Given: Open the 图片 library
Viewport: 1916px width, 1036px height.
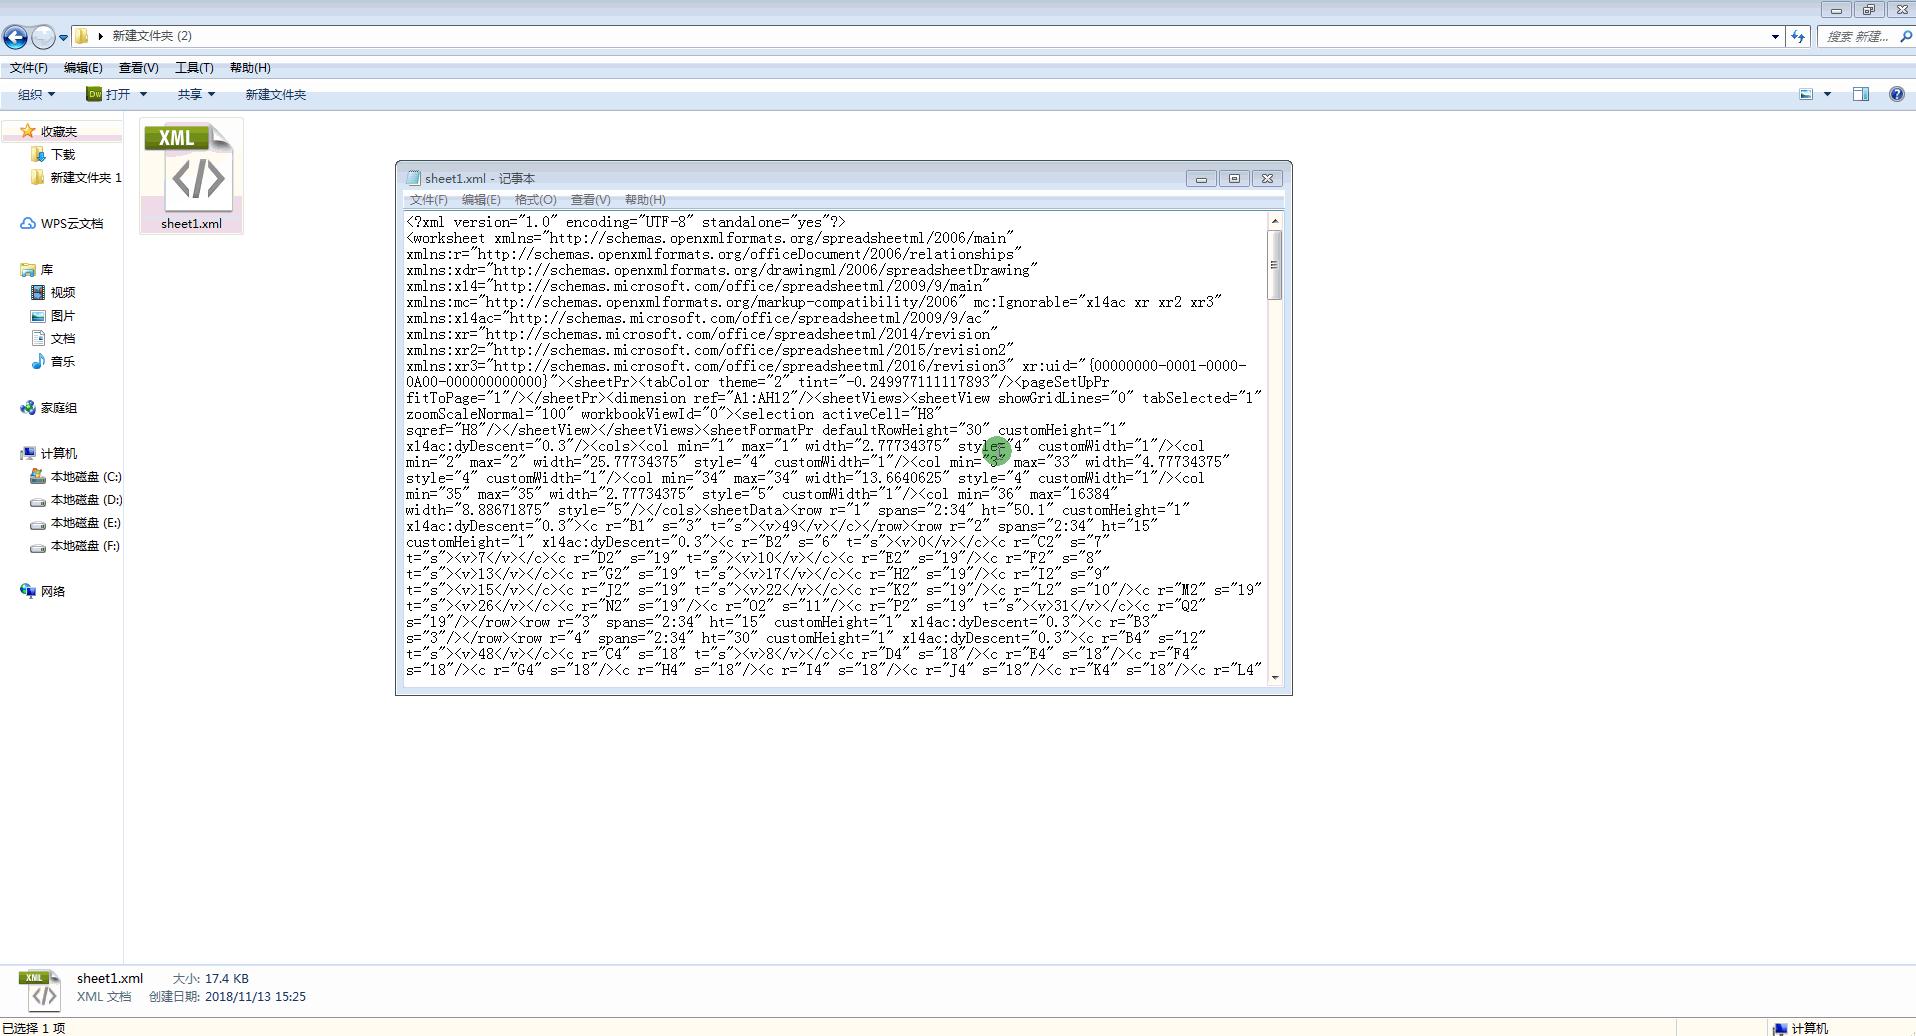Looking at the screenshot, I should click(63, 315).
